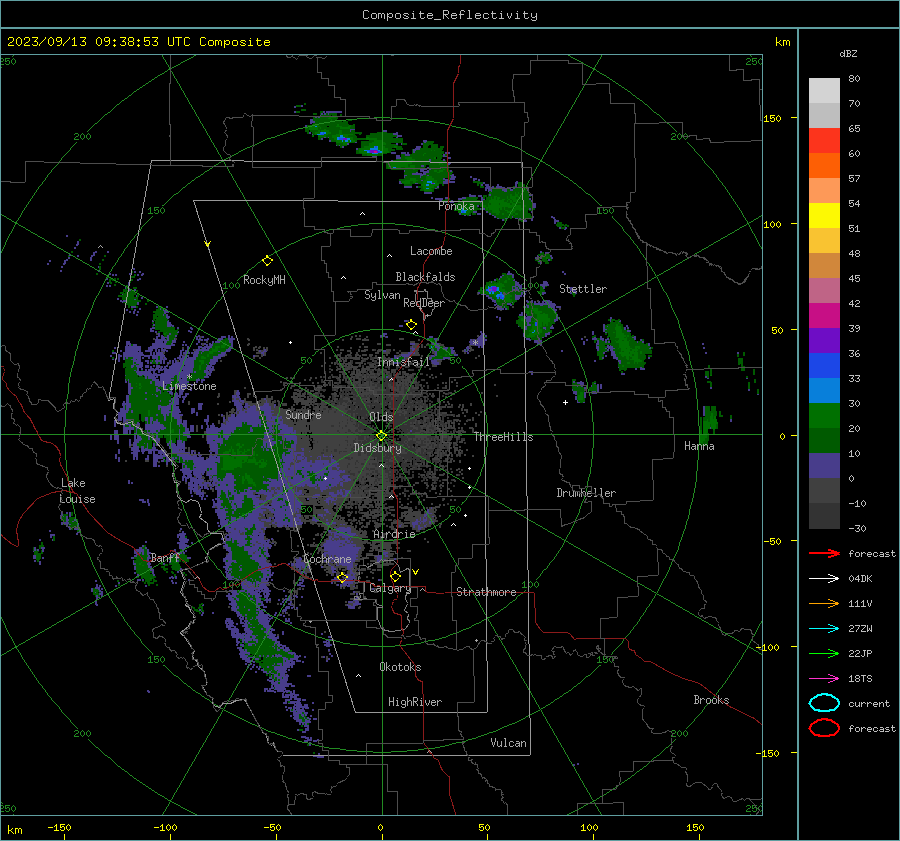Select the purple 36–39 dBZ swatch
Screen dimensions: 900x841
tap(824, 340)
